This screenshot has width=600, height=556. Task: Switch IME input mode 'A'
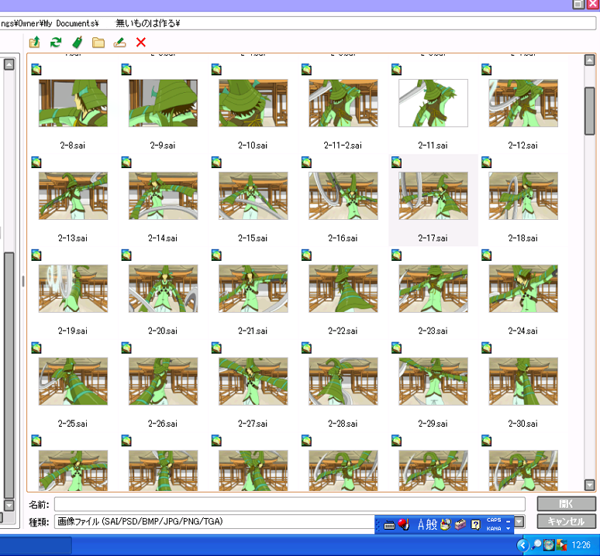pos(421,524)
